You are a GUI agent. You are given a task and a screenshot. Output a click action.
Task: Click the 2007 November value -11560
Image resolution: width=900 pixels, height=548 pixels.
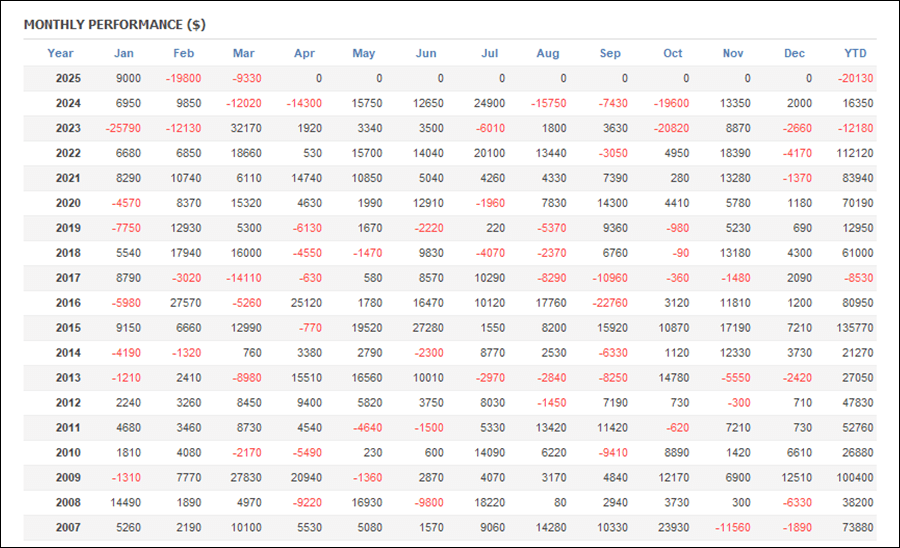[x=733, y=528]
